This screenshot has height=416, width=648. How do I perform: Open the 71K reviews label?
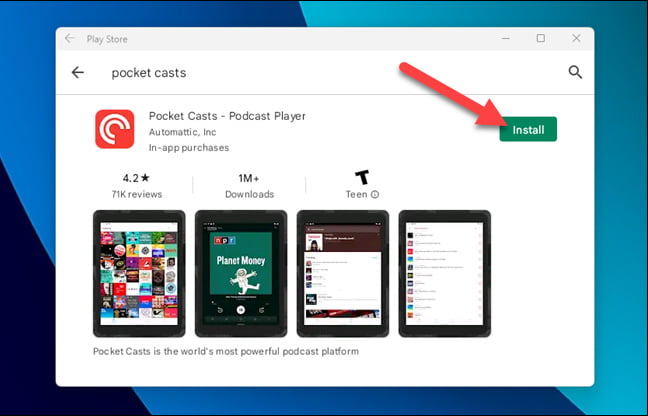[137, 194]
